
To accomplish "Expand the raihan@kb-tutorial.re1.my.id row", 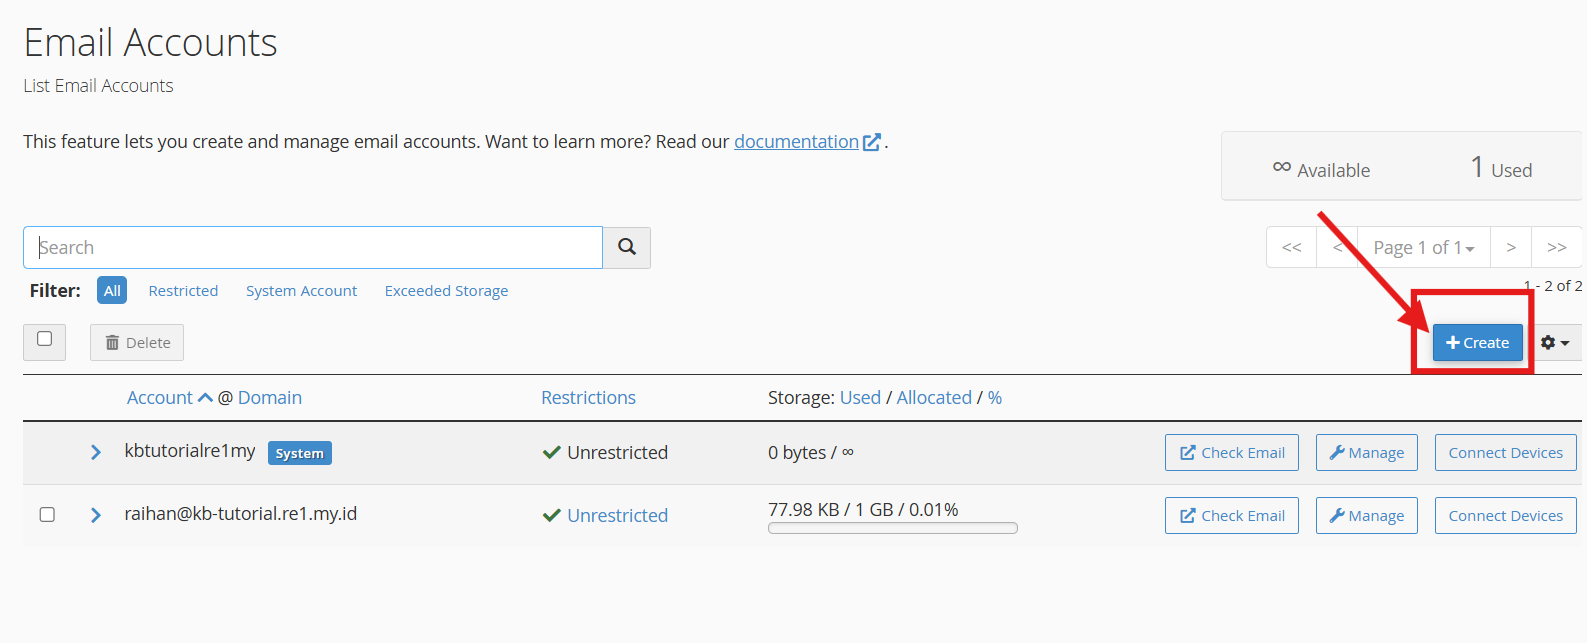I will point(96,515).
